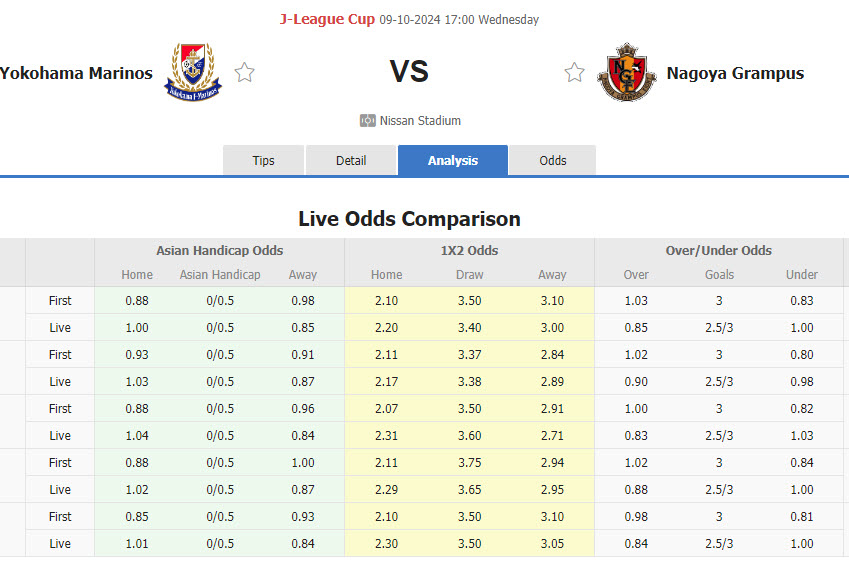The width and height of the screenshot is (849, 566).
Task: Click Asian handicap away odds 0.98
Action: [303, 301]
